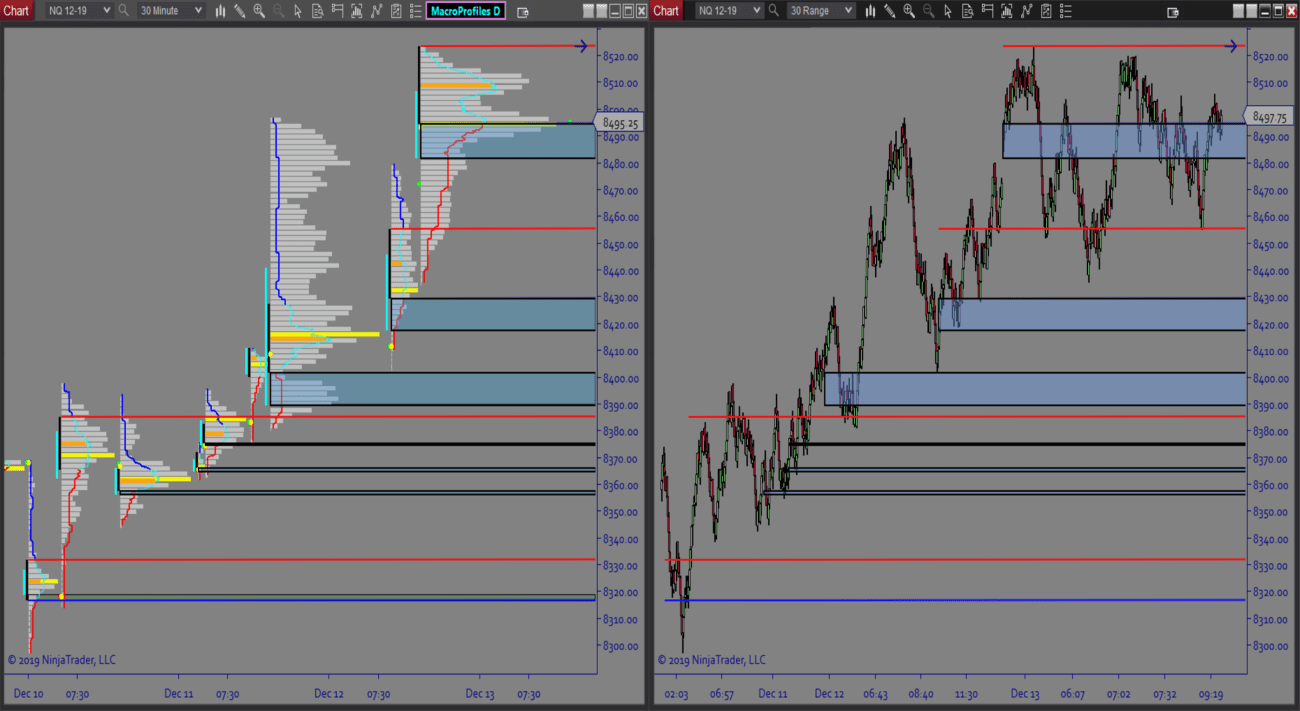Open bar type settings in right chart
Image resolution: width=1300 pixels, height=711 pixels.
click(870, 11)
